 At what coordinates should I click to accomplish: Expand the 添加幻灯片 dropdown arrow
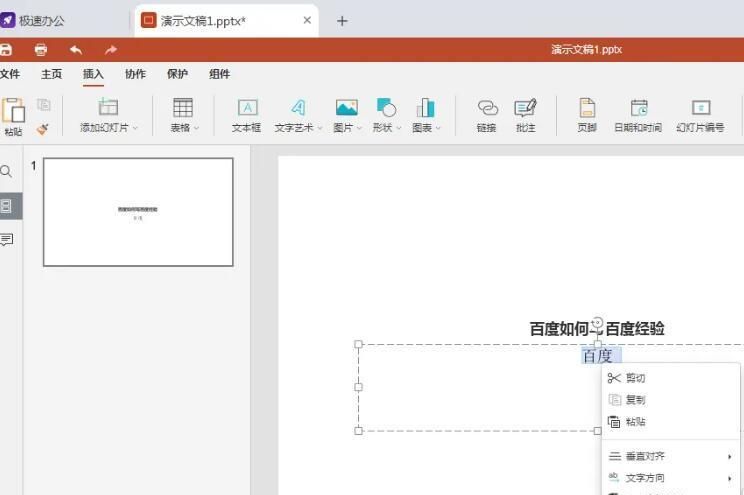coord(135,128)
